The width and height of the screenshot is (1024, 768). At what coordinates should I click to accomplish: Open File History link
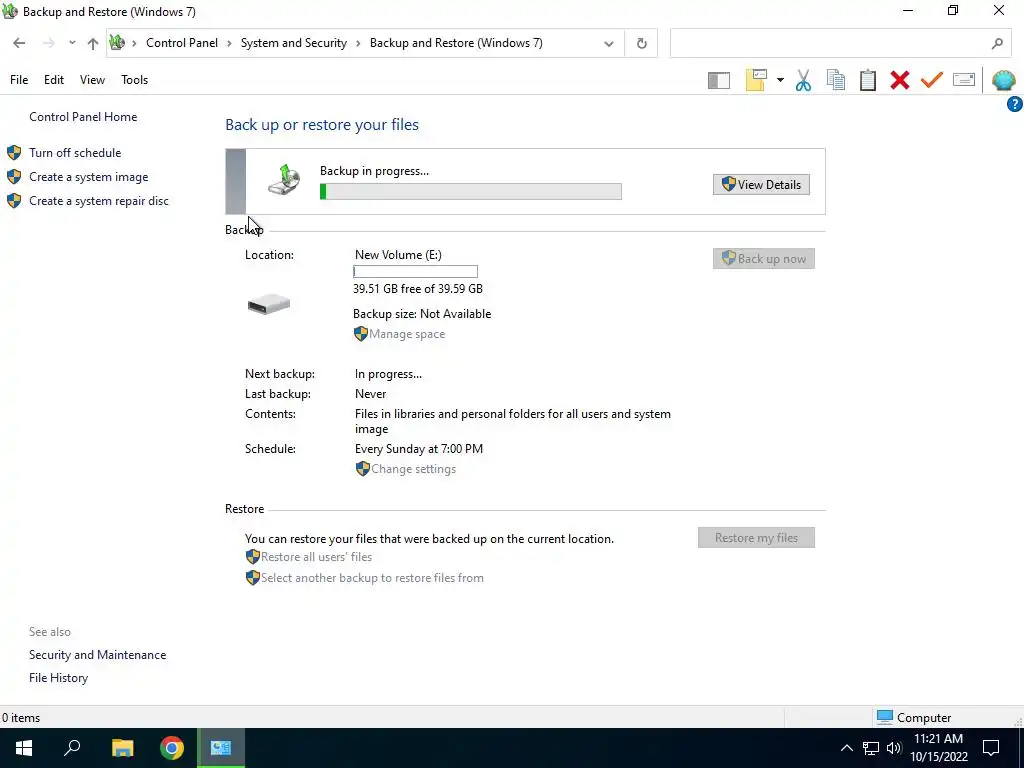58,678
